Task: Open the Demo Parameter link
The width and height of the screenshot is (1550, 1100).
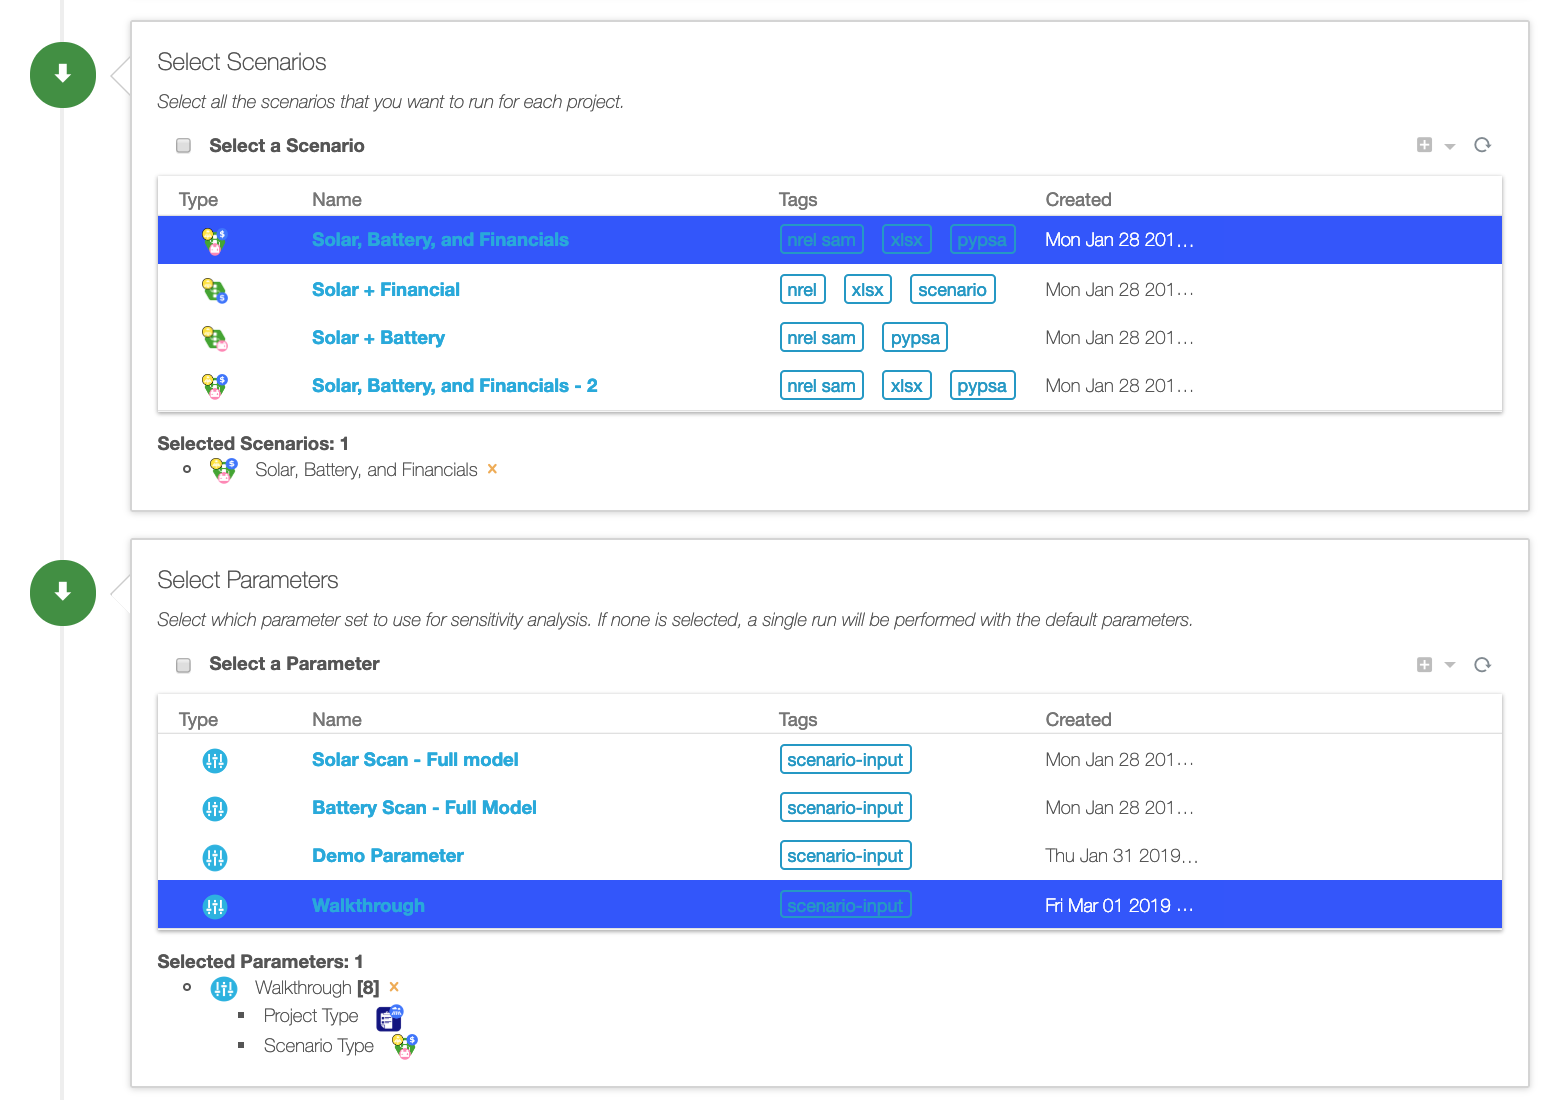Action: 388,856
